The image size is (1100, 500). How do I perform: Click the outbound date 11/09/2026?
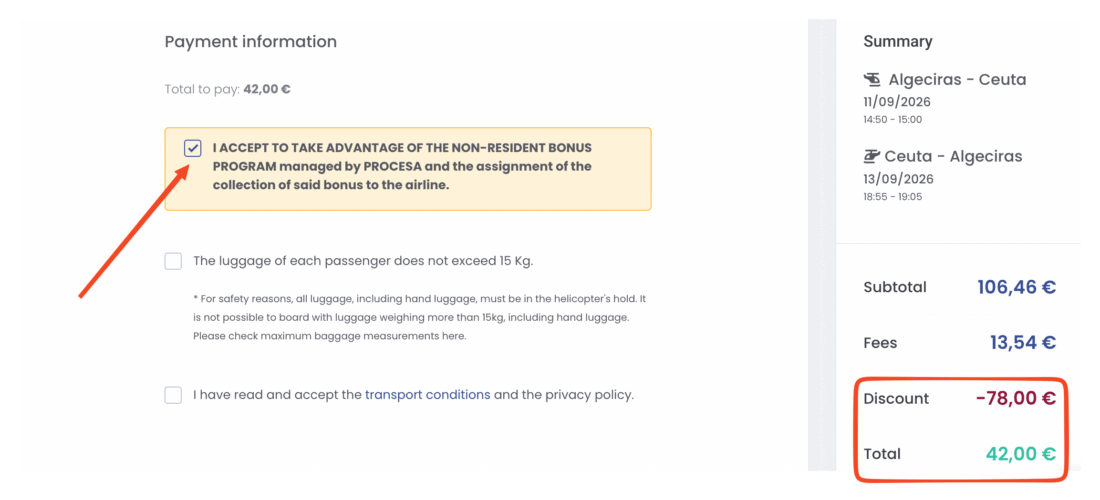[897, 102]
